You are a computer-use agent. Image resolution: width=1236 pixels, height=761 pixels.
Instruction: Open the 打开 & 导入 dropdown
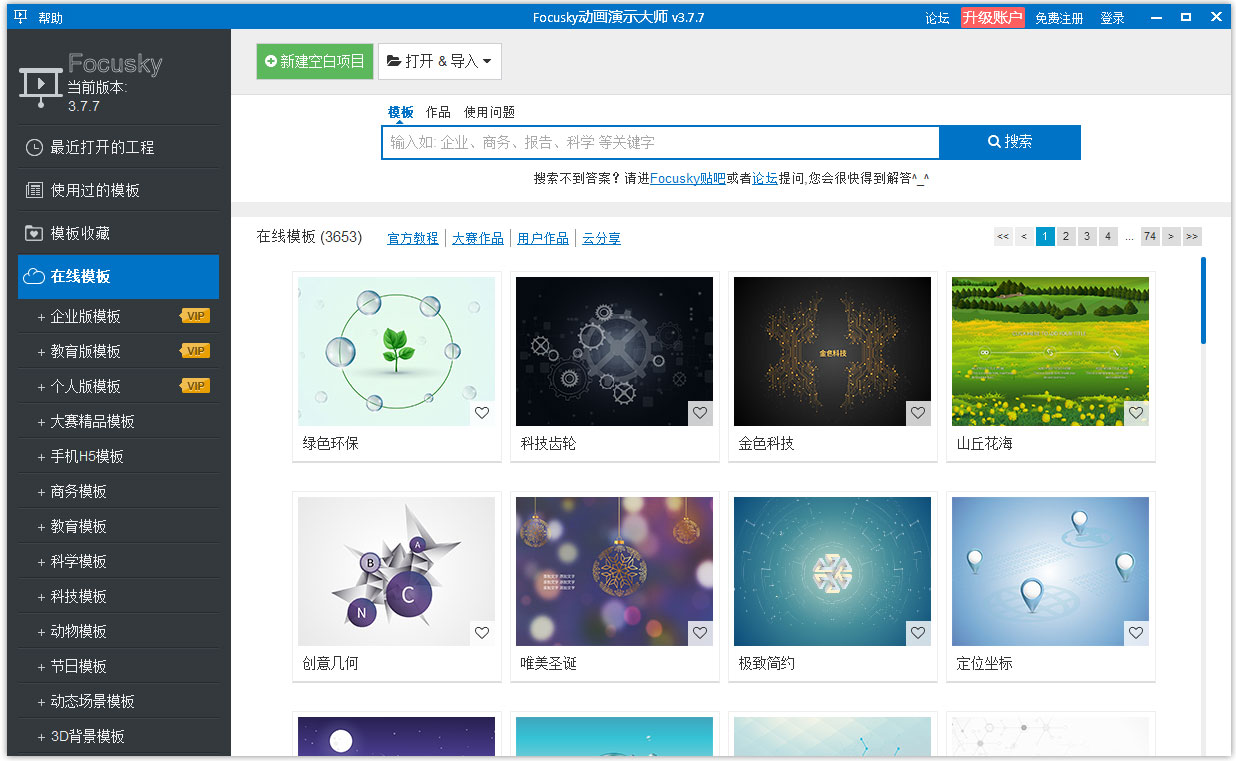(x=440, y=61)
